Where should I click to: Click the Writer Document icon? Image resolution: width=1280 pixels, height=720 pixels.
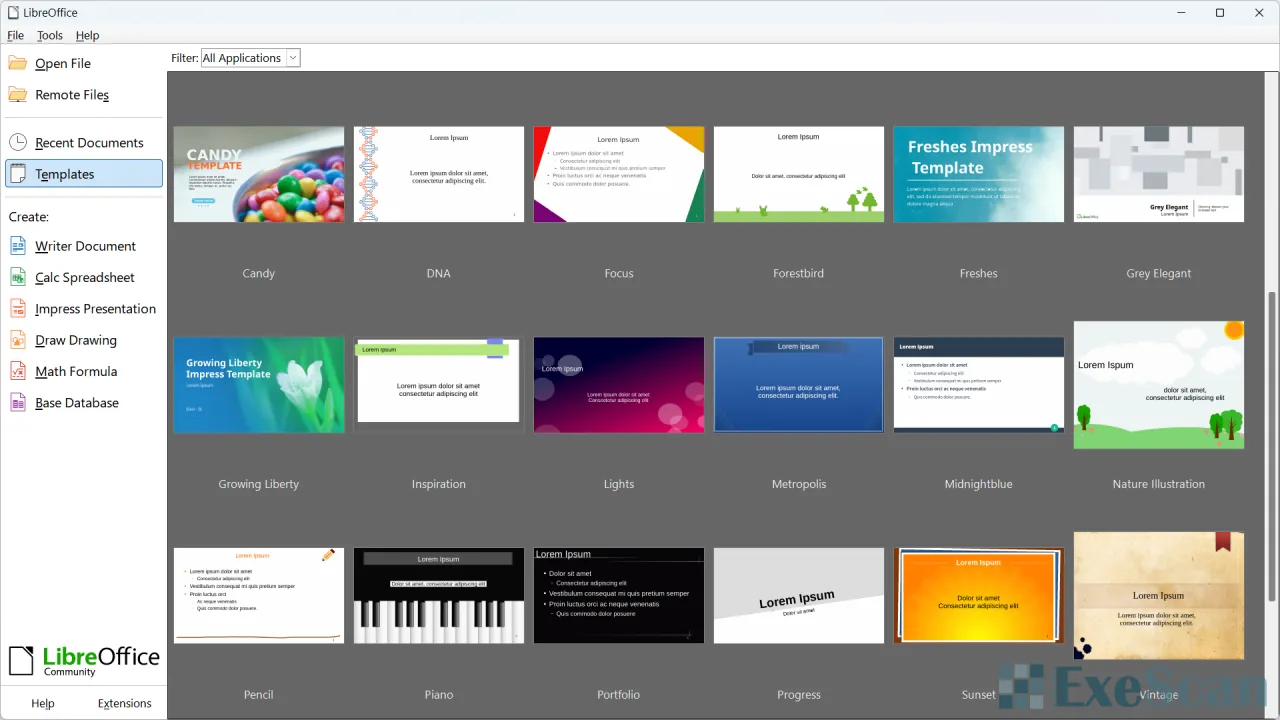pyautogui.click(x=18, y=246)
